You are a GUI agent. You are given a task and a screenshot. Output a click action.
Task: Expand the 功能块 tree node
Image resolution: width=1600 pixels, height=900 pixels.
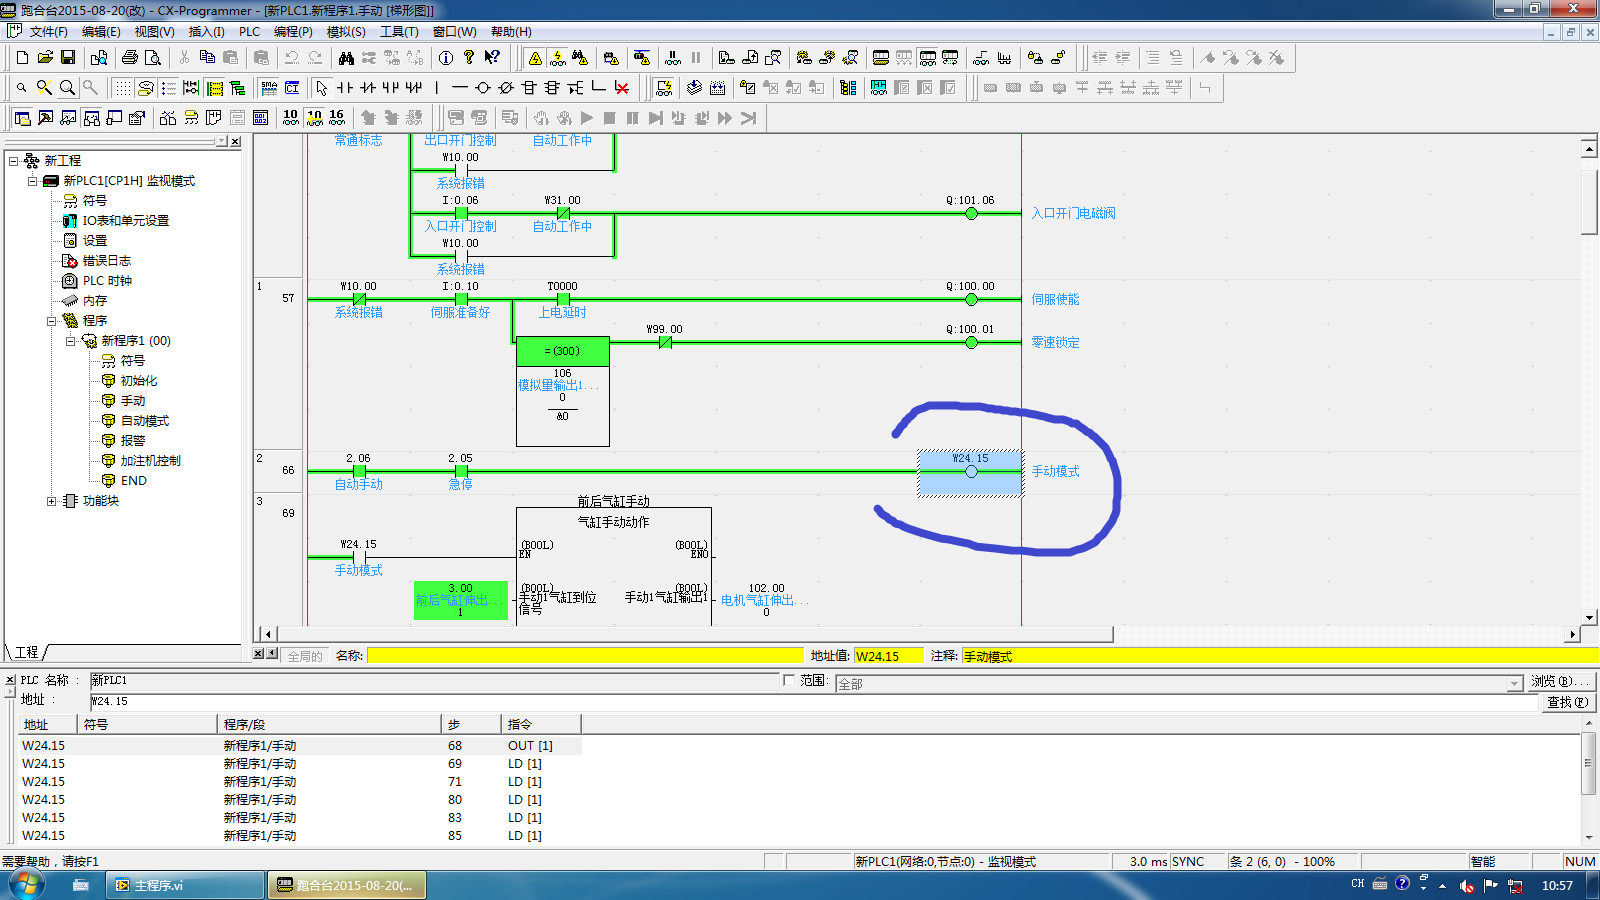52,501
